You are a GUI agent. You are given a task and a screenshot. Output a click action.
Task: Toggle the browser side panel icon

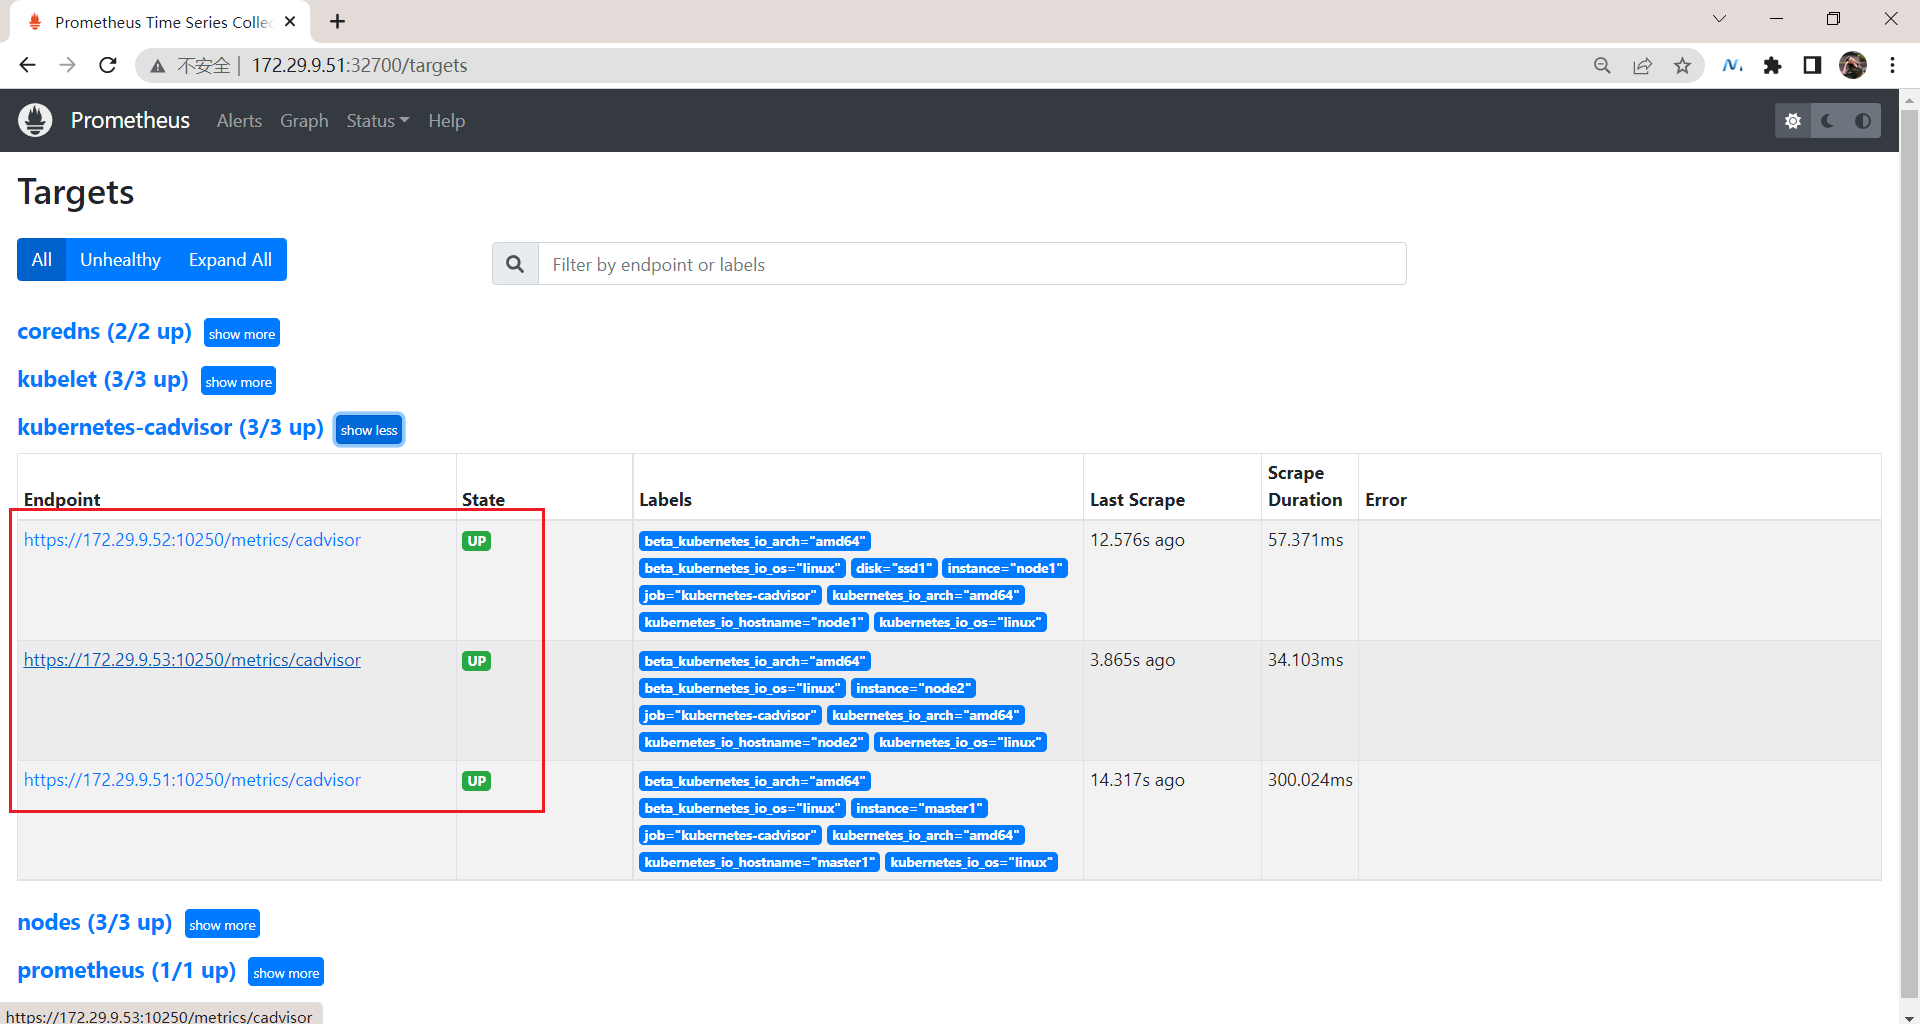point(1812,65)
